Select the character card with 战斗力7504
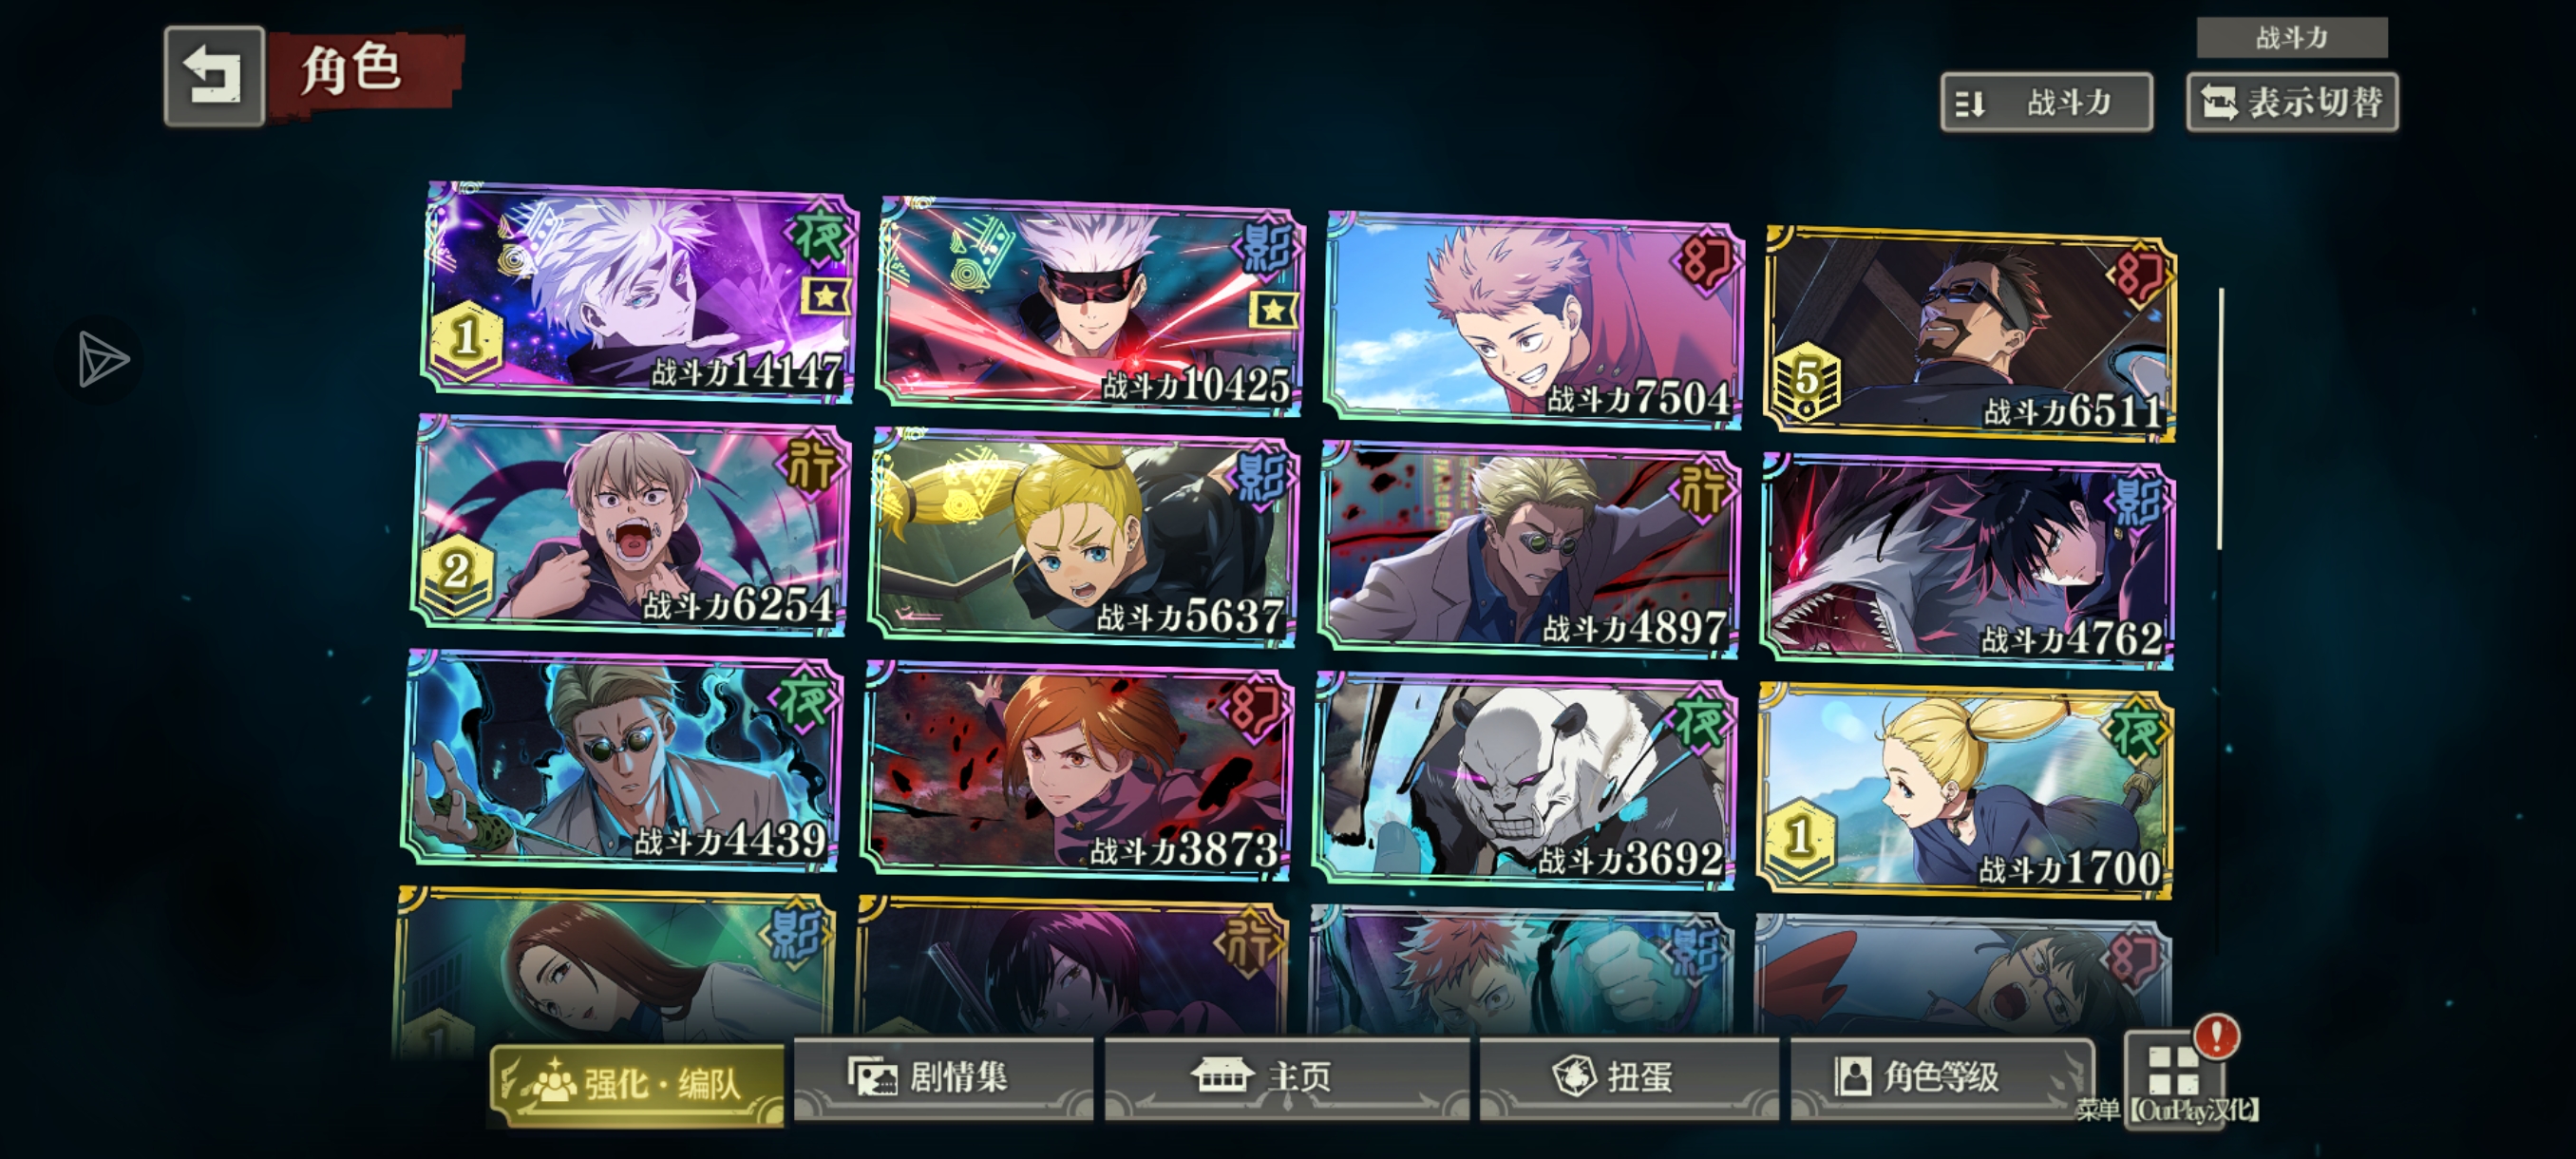2576x1159 pixels. [1533, 320]
